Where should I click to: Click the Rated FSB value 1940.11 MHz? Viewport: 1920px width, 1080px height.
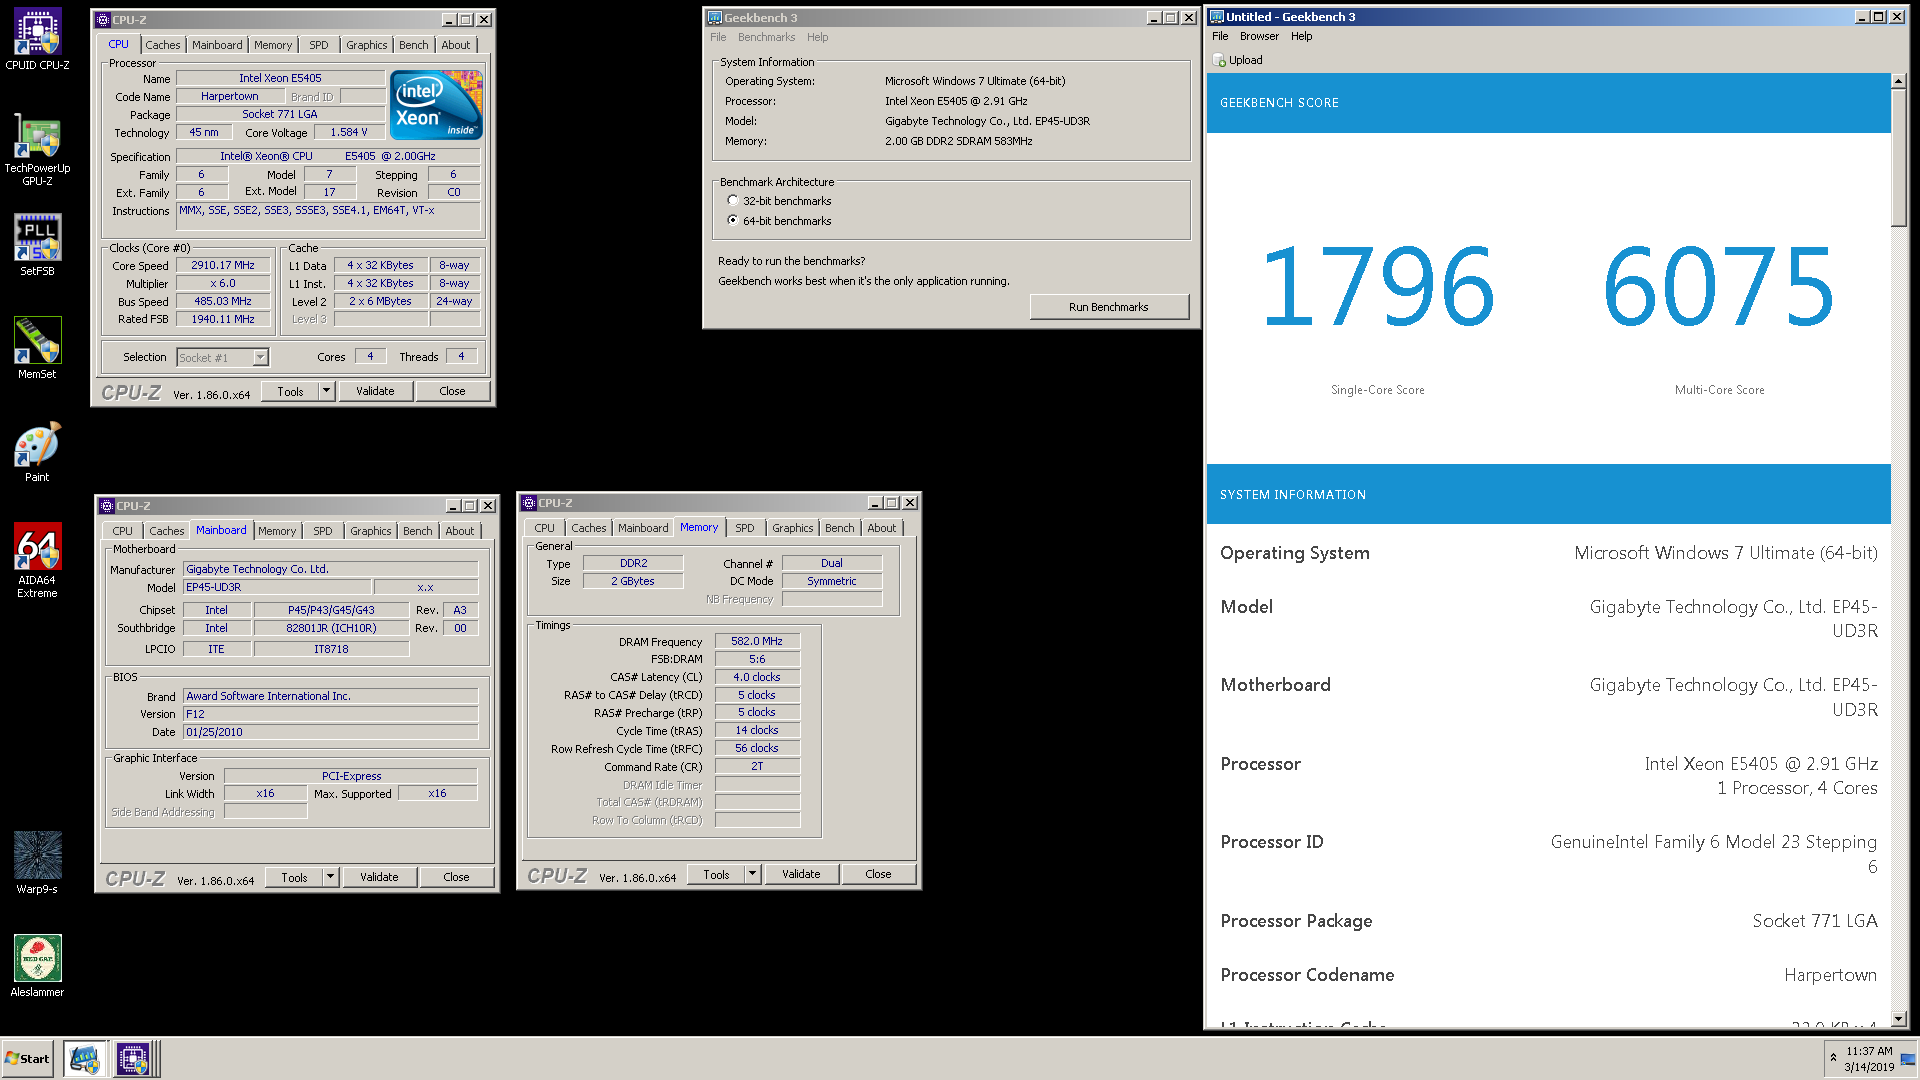click(223, 319)
